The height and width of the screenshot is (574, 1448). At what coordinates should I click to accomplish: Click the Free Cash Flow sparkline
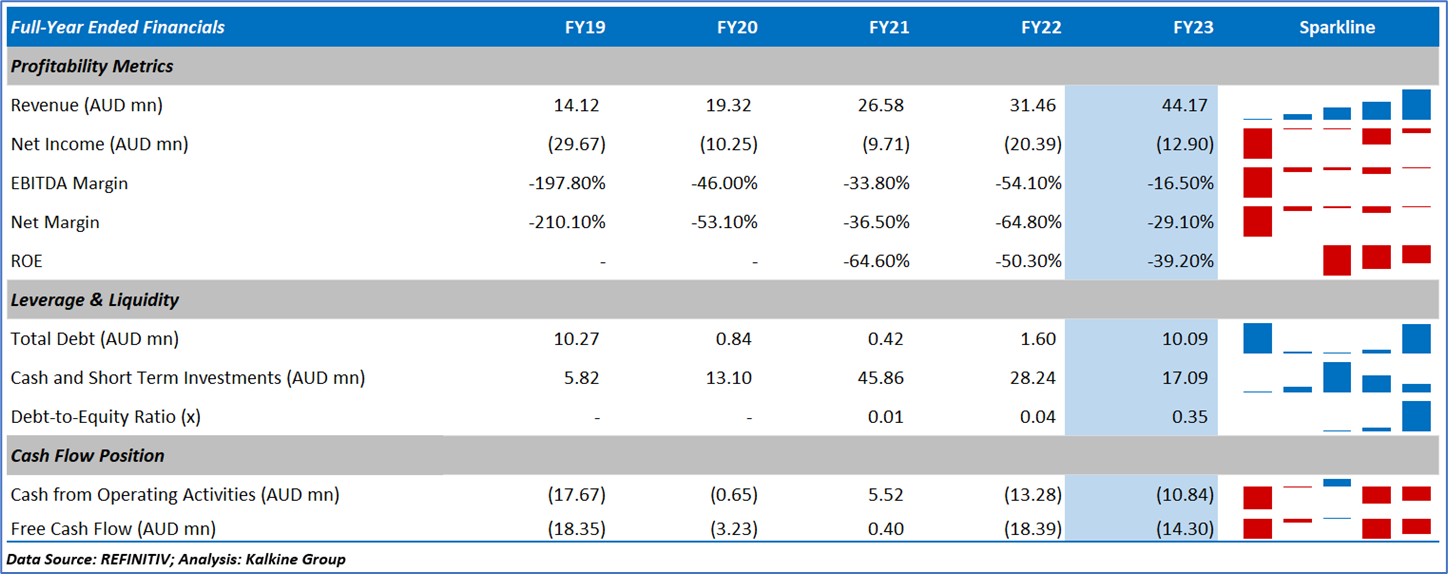(x=1336, y=527)
